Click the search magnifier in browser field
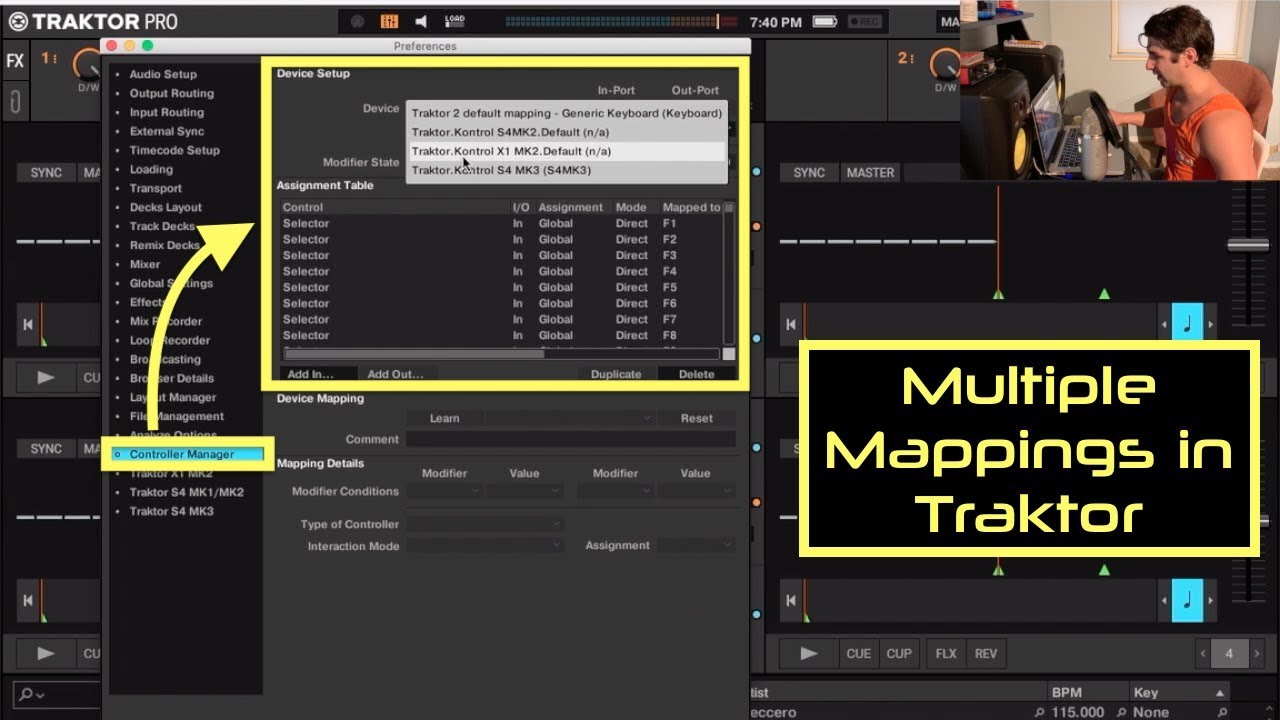 [x=27, y=693]
